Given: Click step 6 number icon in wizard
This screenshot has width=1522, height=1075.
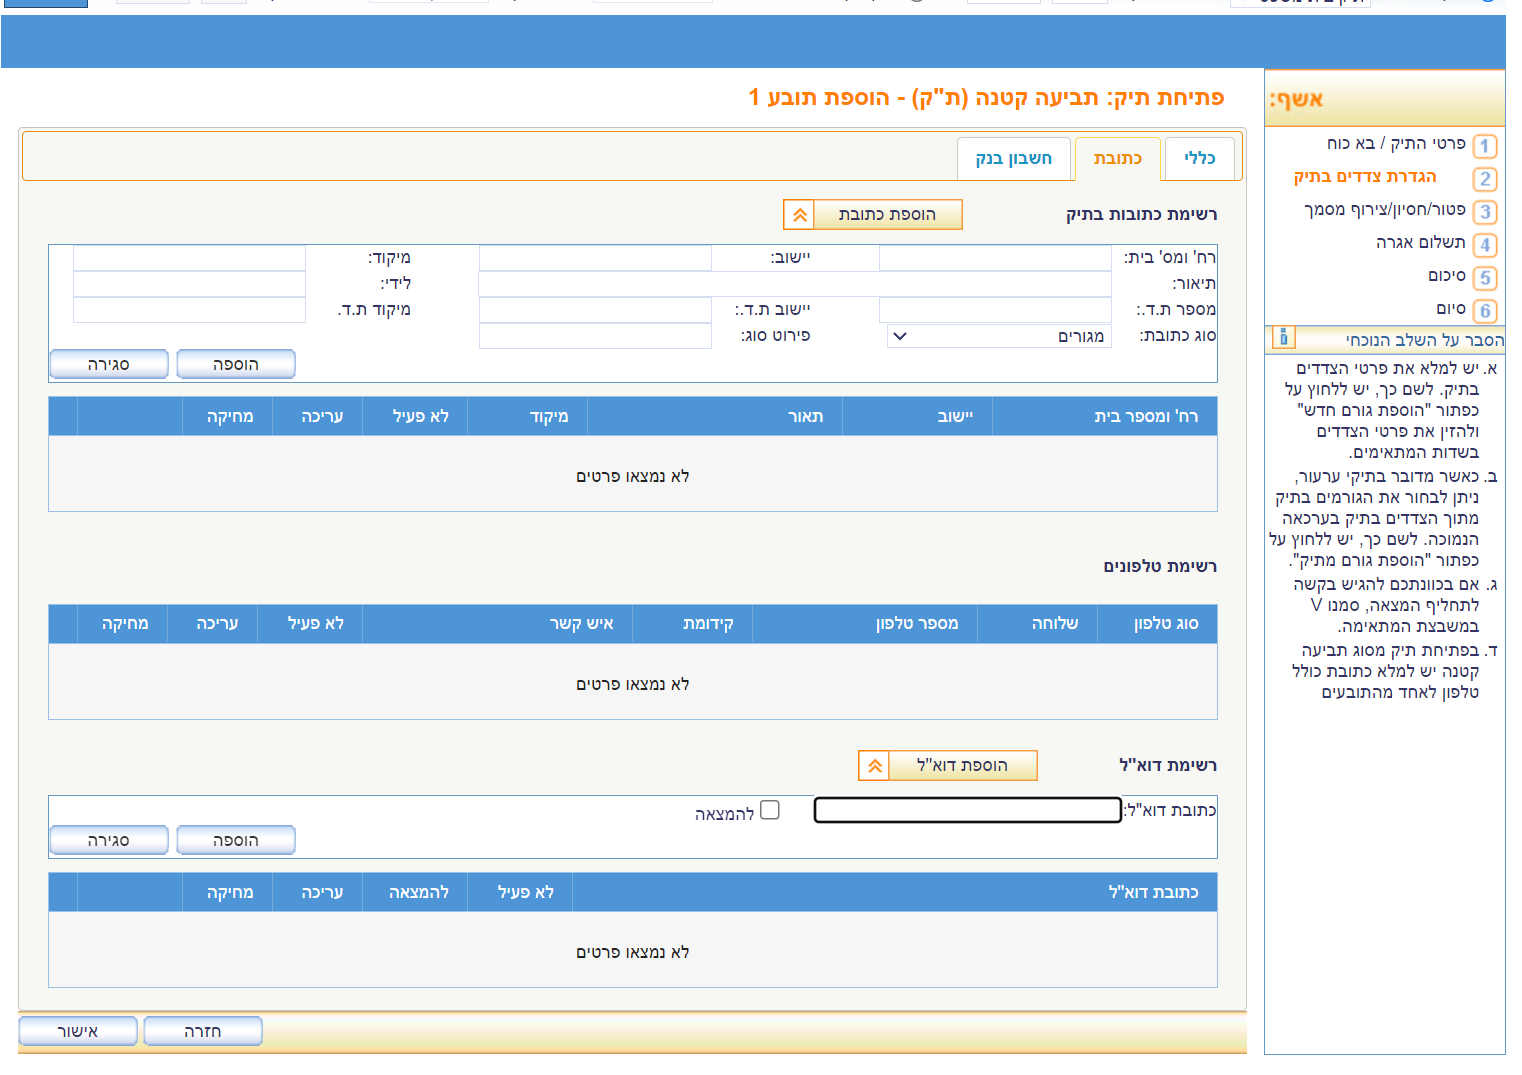Looking at the screenshot, I should 1485,311.
